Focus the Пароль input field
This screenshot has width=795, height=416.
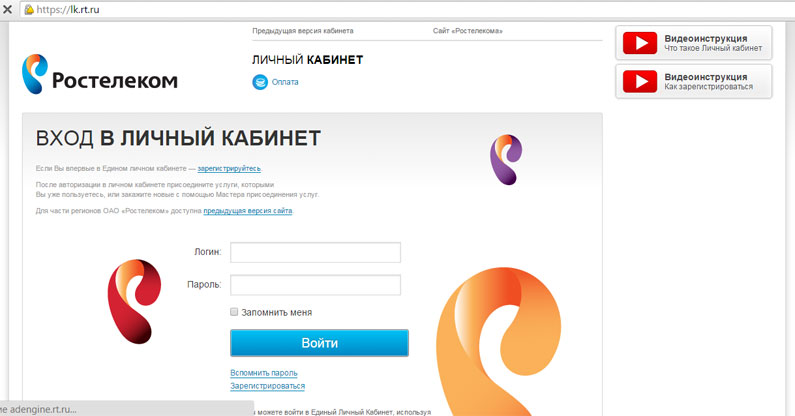[x=315, y=285]
